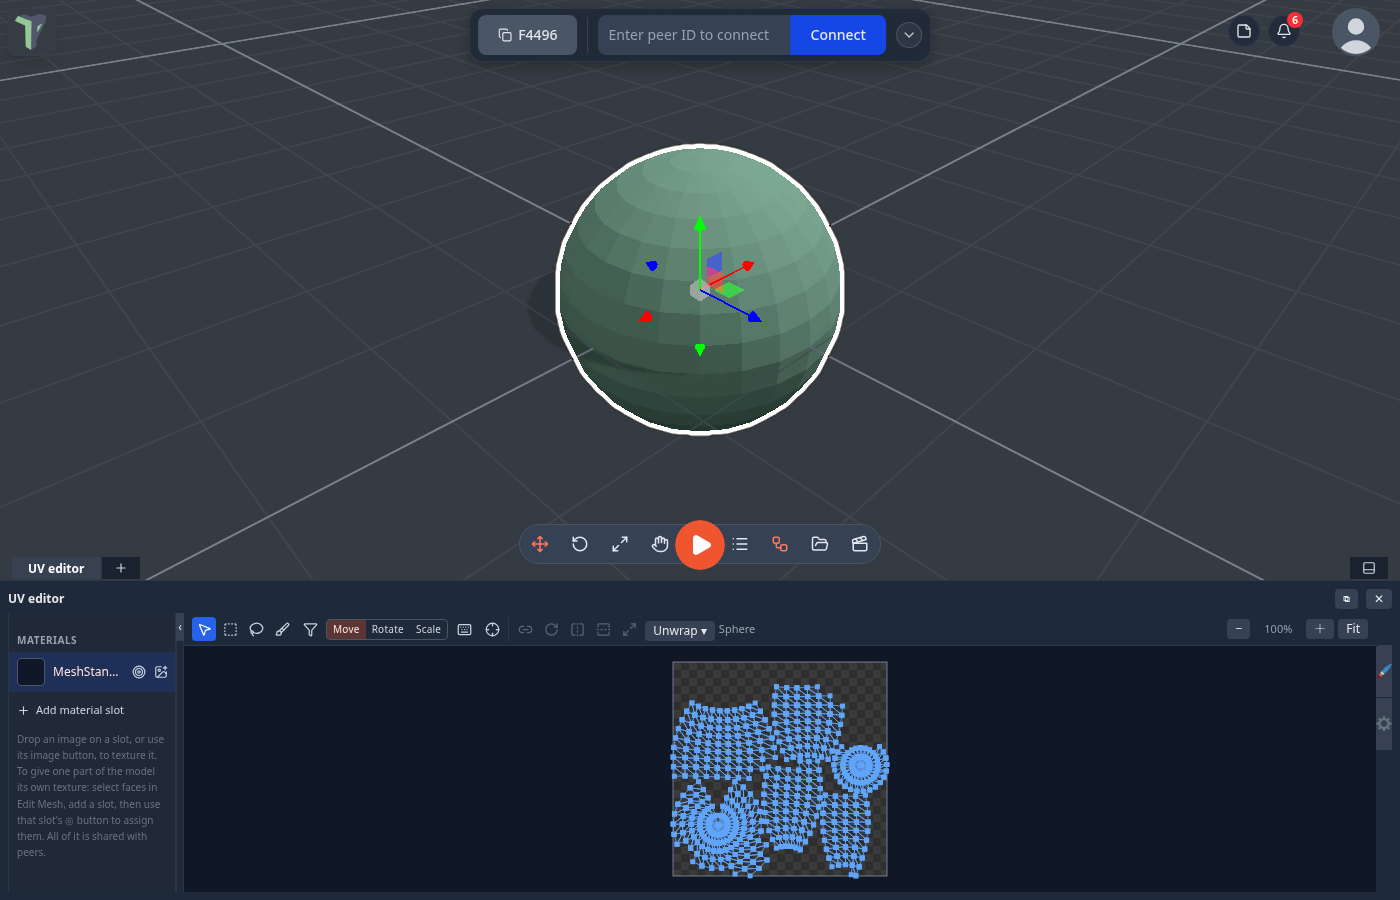Image resolution: width=1400 pixels, height=900 pixels.
Task: Select the UV editor tab
Action: click(x=56, y=568)
